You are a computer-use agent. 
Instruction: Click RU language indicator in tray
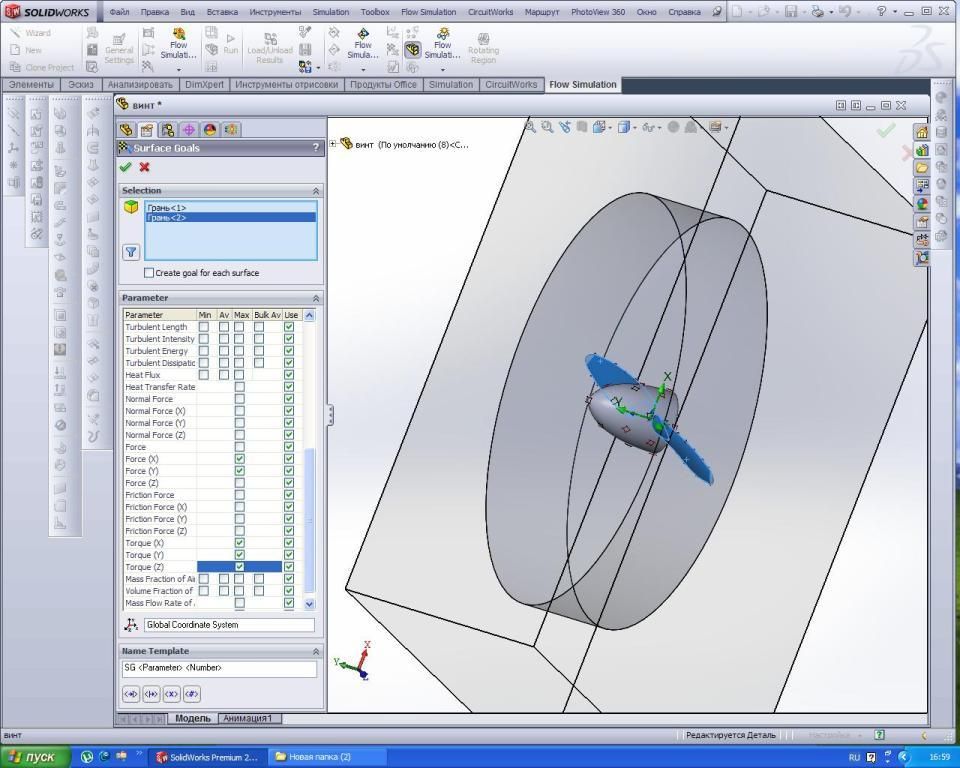(x=854, y=758)
